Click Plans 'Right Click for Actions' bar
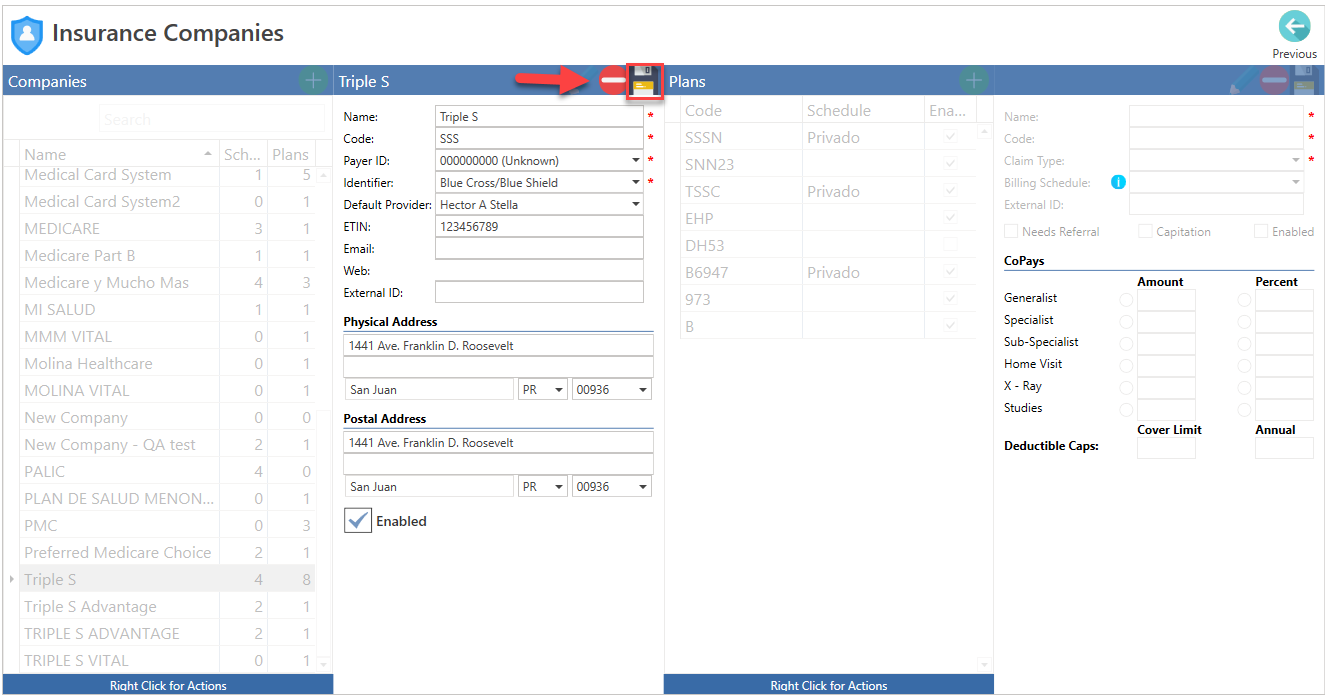The width and height of the screenshot is (1329, 698). (x=828, y=686)
